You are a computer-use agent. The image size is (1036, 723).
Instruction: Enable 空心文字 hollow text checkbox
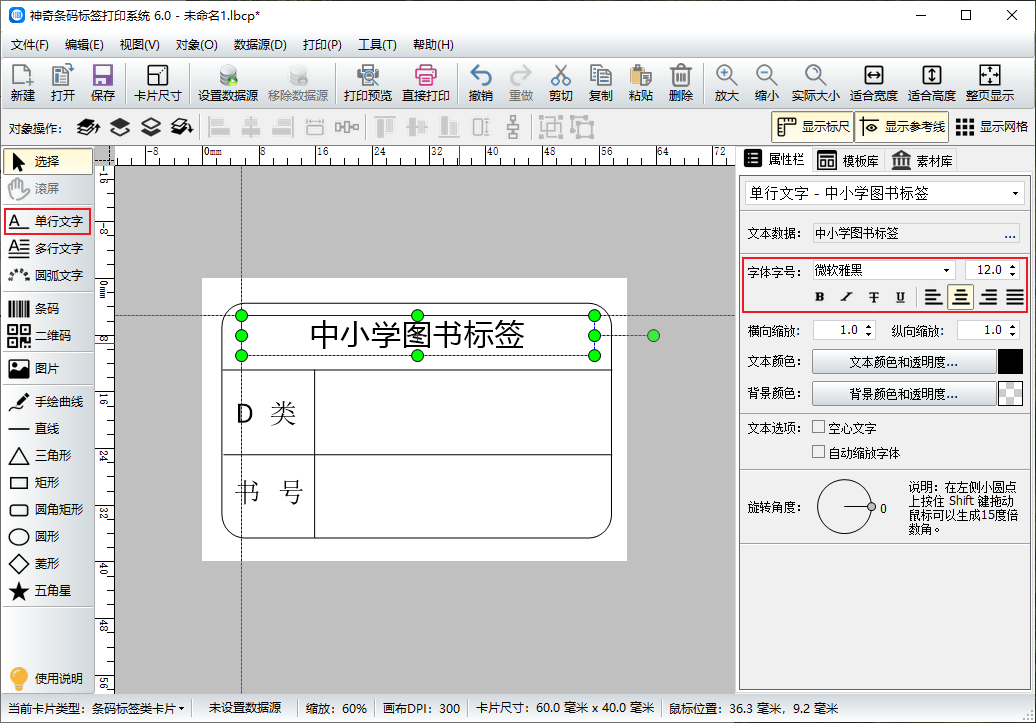[818, 427]
